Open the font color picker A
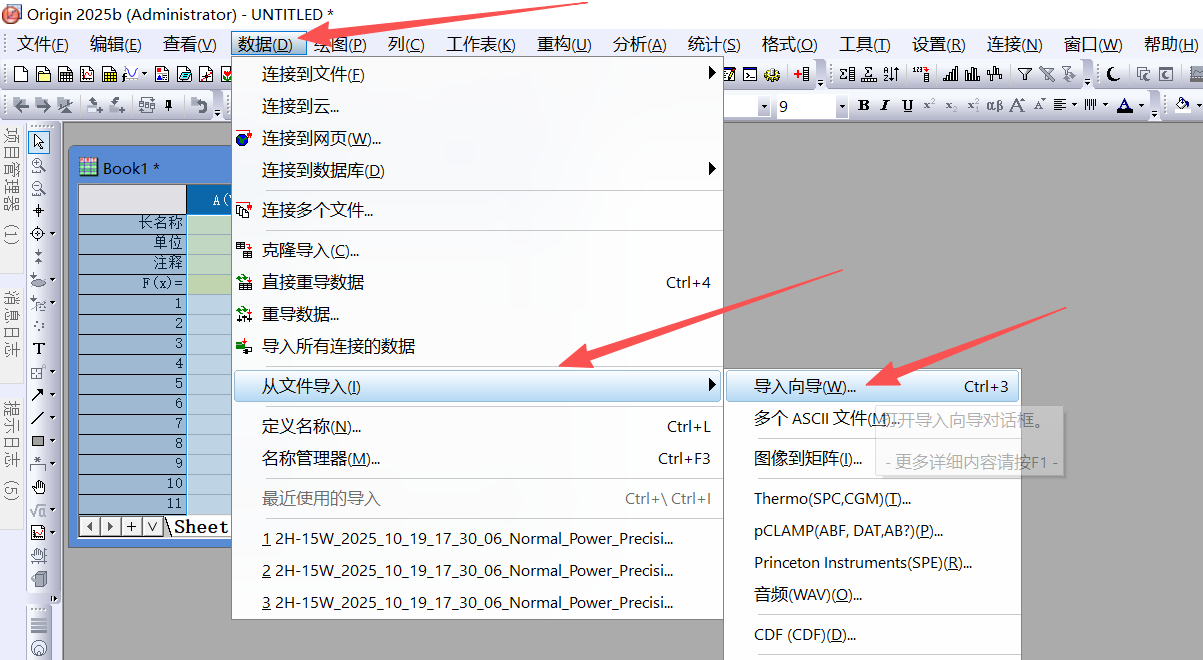The image size is (1203, 660). pyautogui.click(x=1125, y=106)
